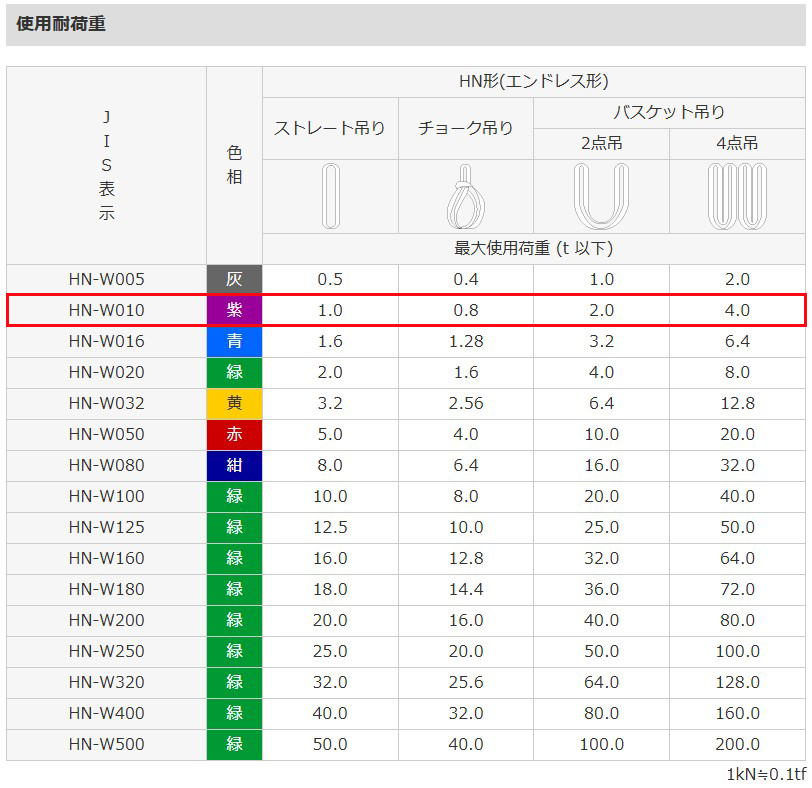The height and width of the screenshot is (788, 812).
Task: Click the HN-W500 model label
Action: tap(106, 745)
